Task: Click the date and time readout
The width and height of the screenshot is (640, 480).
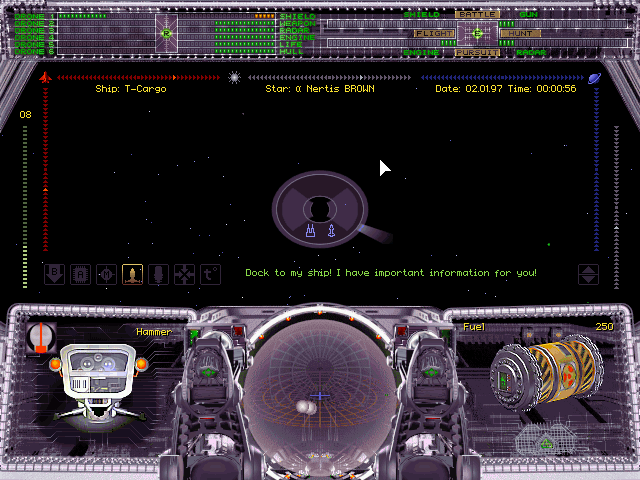Action: 506,89
